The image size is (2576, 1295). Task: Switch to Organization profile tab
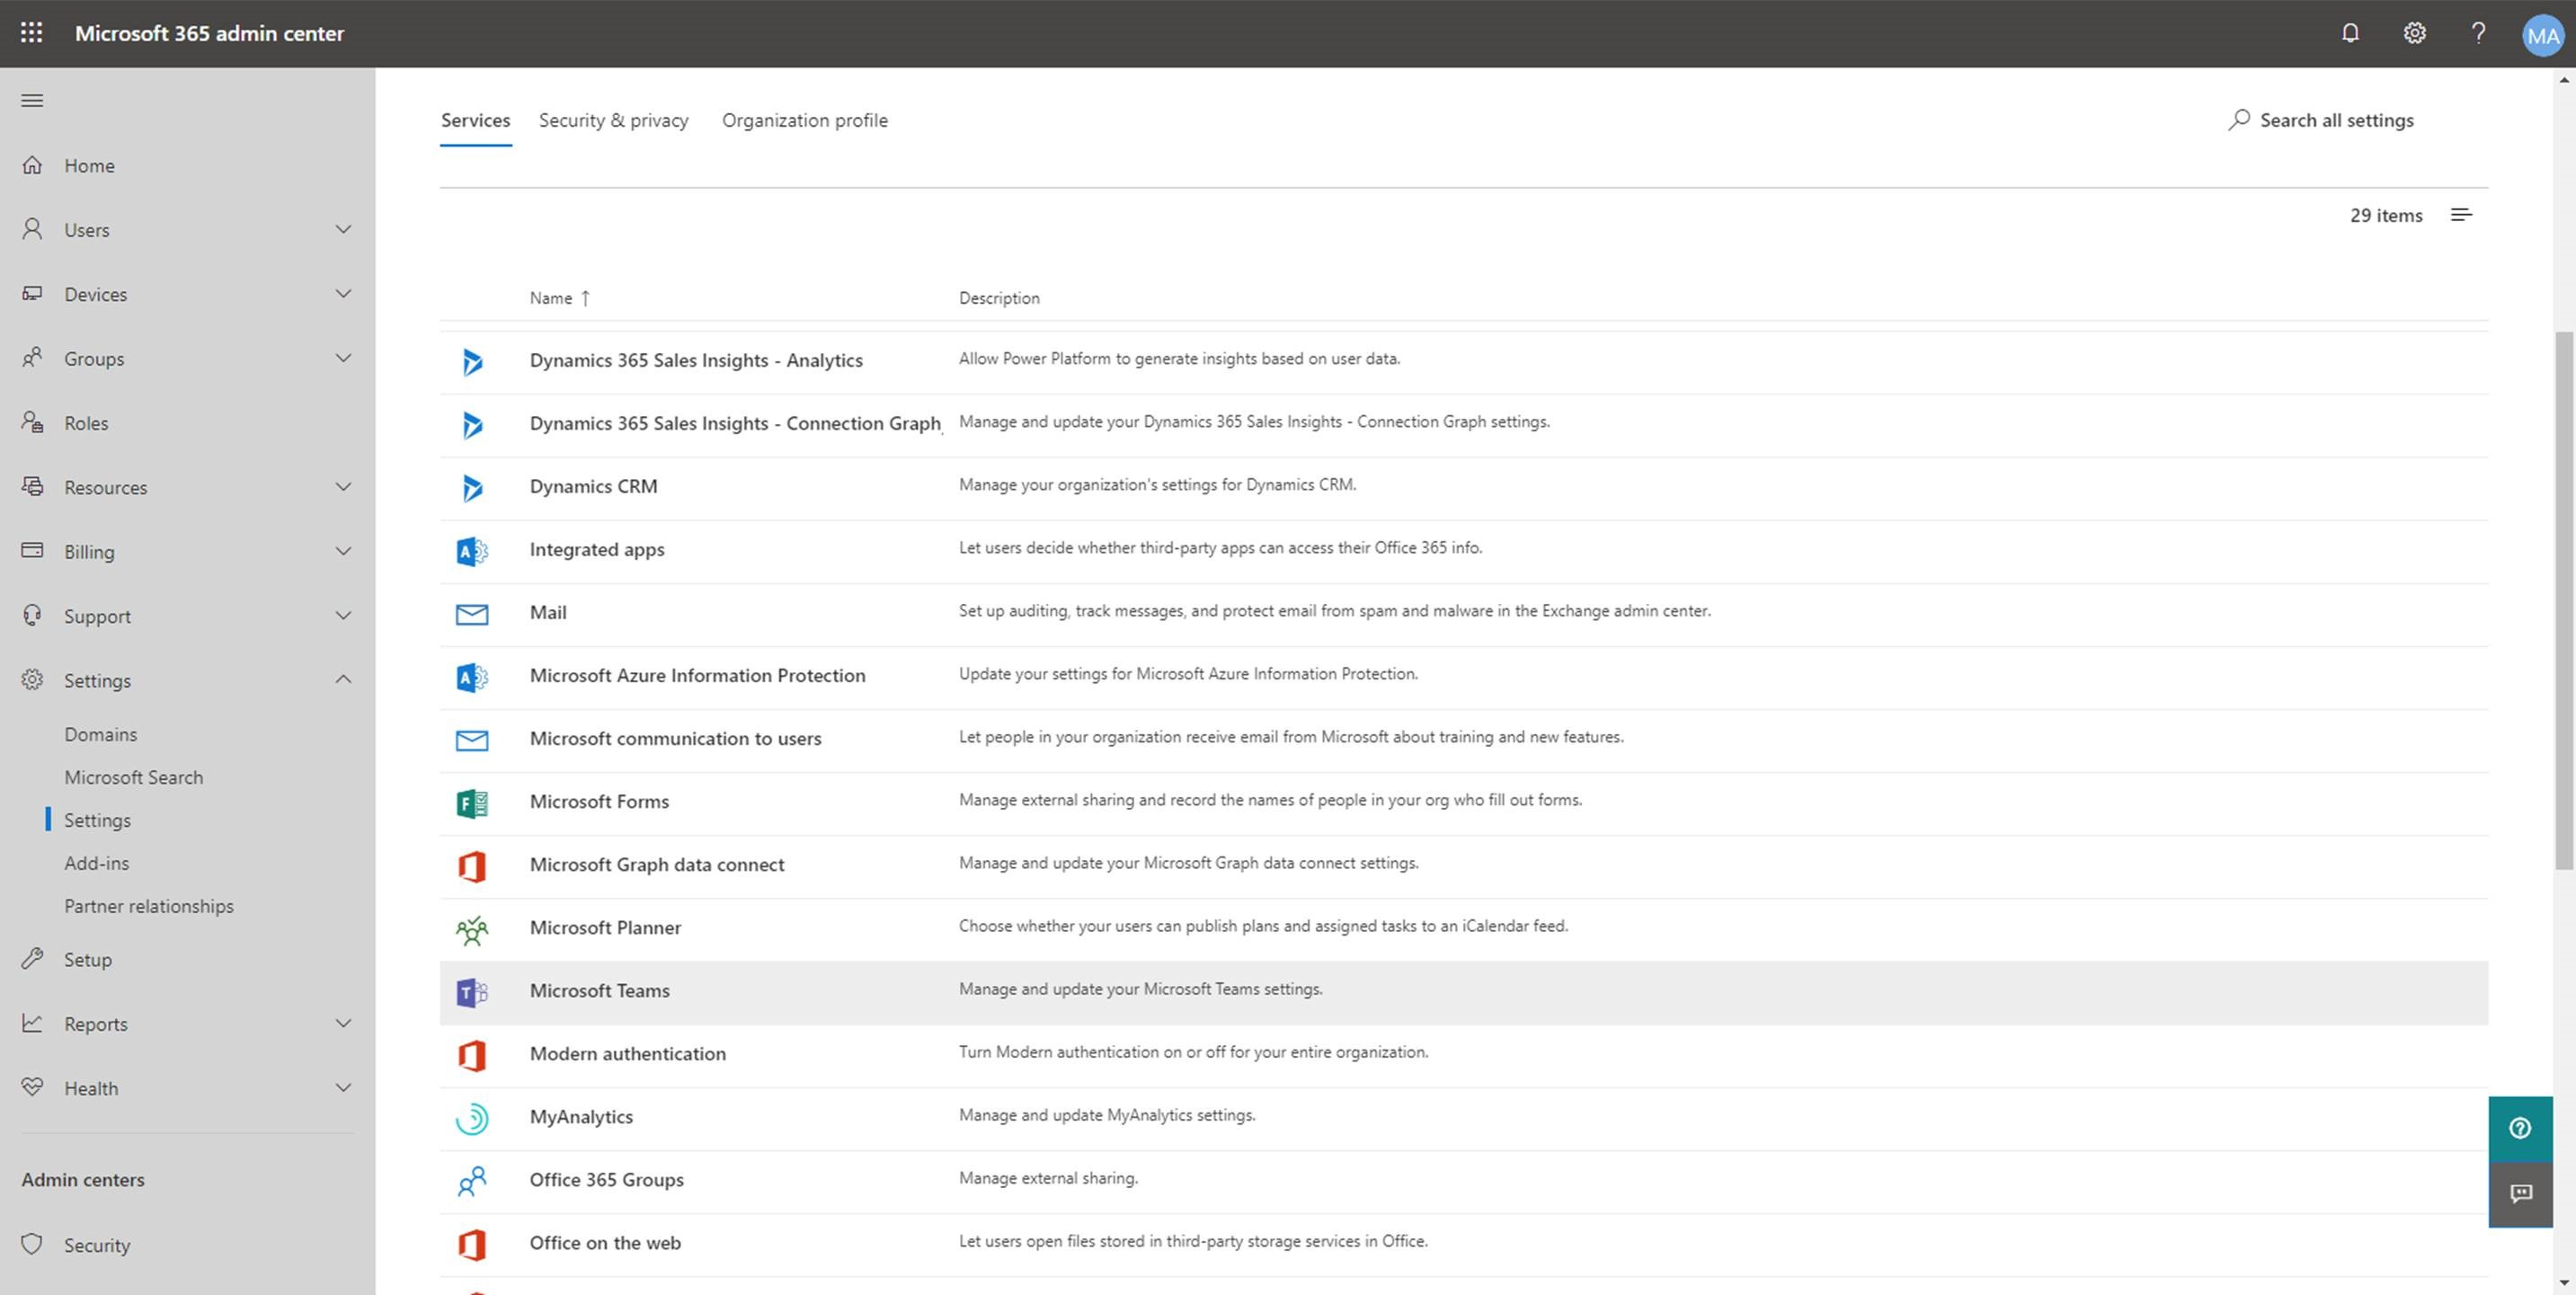[804, 119]
